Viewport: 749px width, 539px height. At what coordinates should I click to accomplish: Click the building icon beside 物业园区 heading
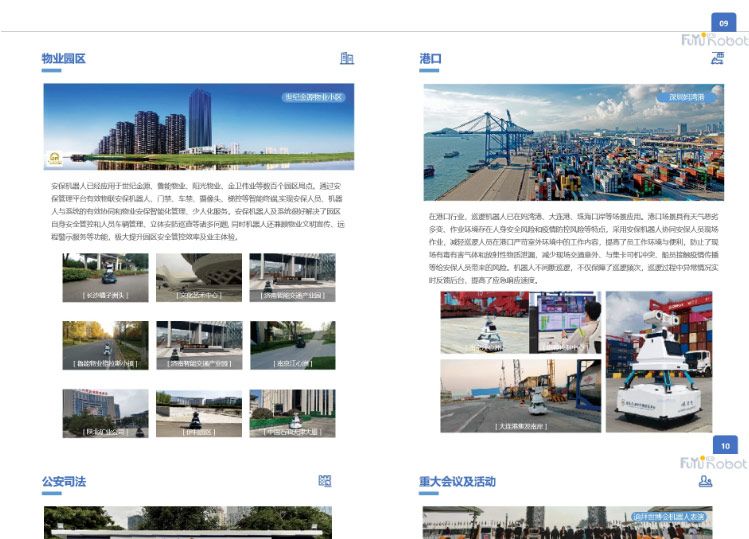347,59
